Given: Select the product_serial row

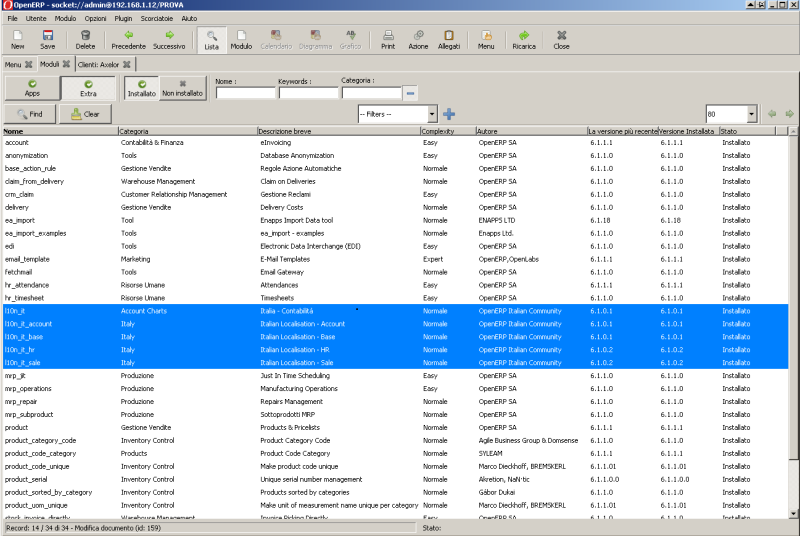Looking at the screenshot, I should click(395, 479).
